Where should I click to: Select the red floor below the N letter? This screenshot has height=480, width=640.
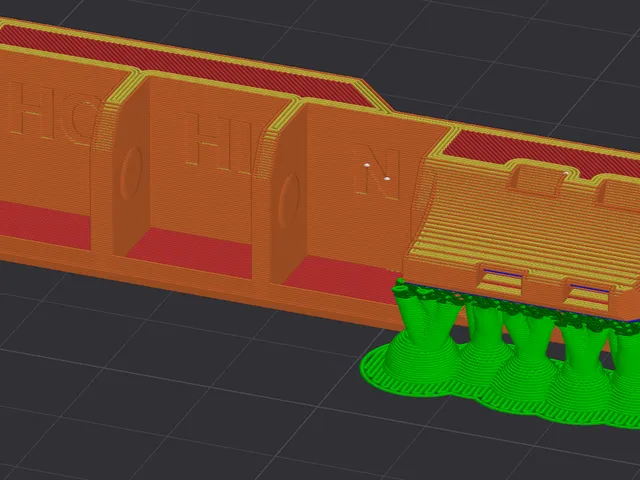345,278
